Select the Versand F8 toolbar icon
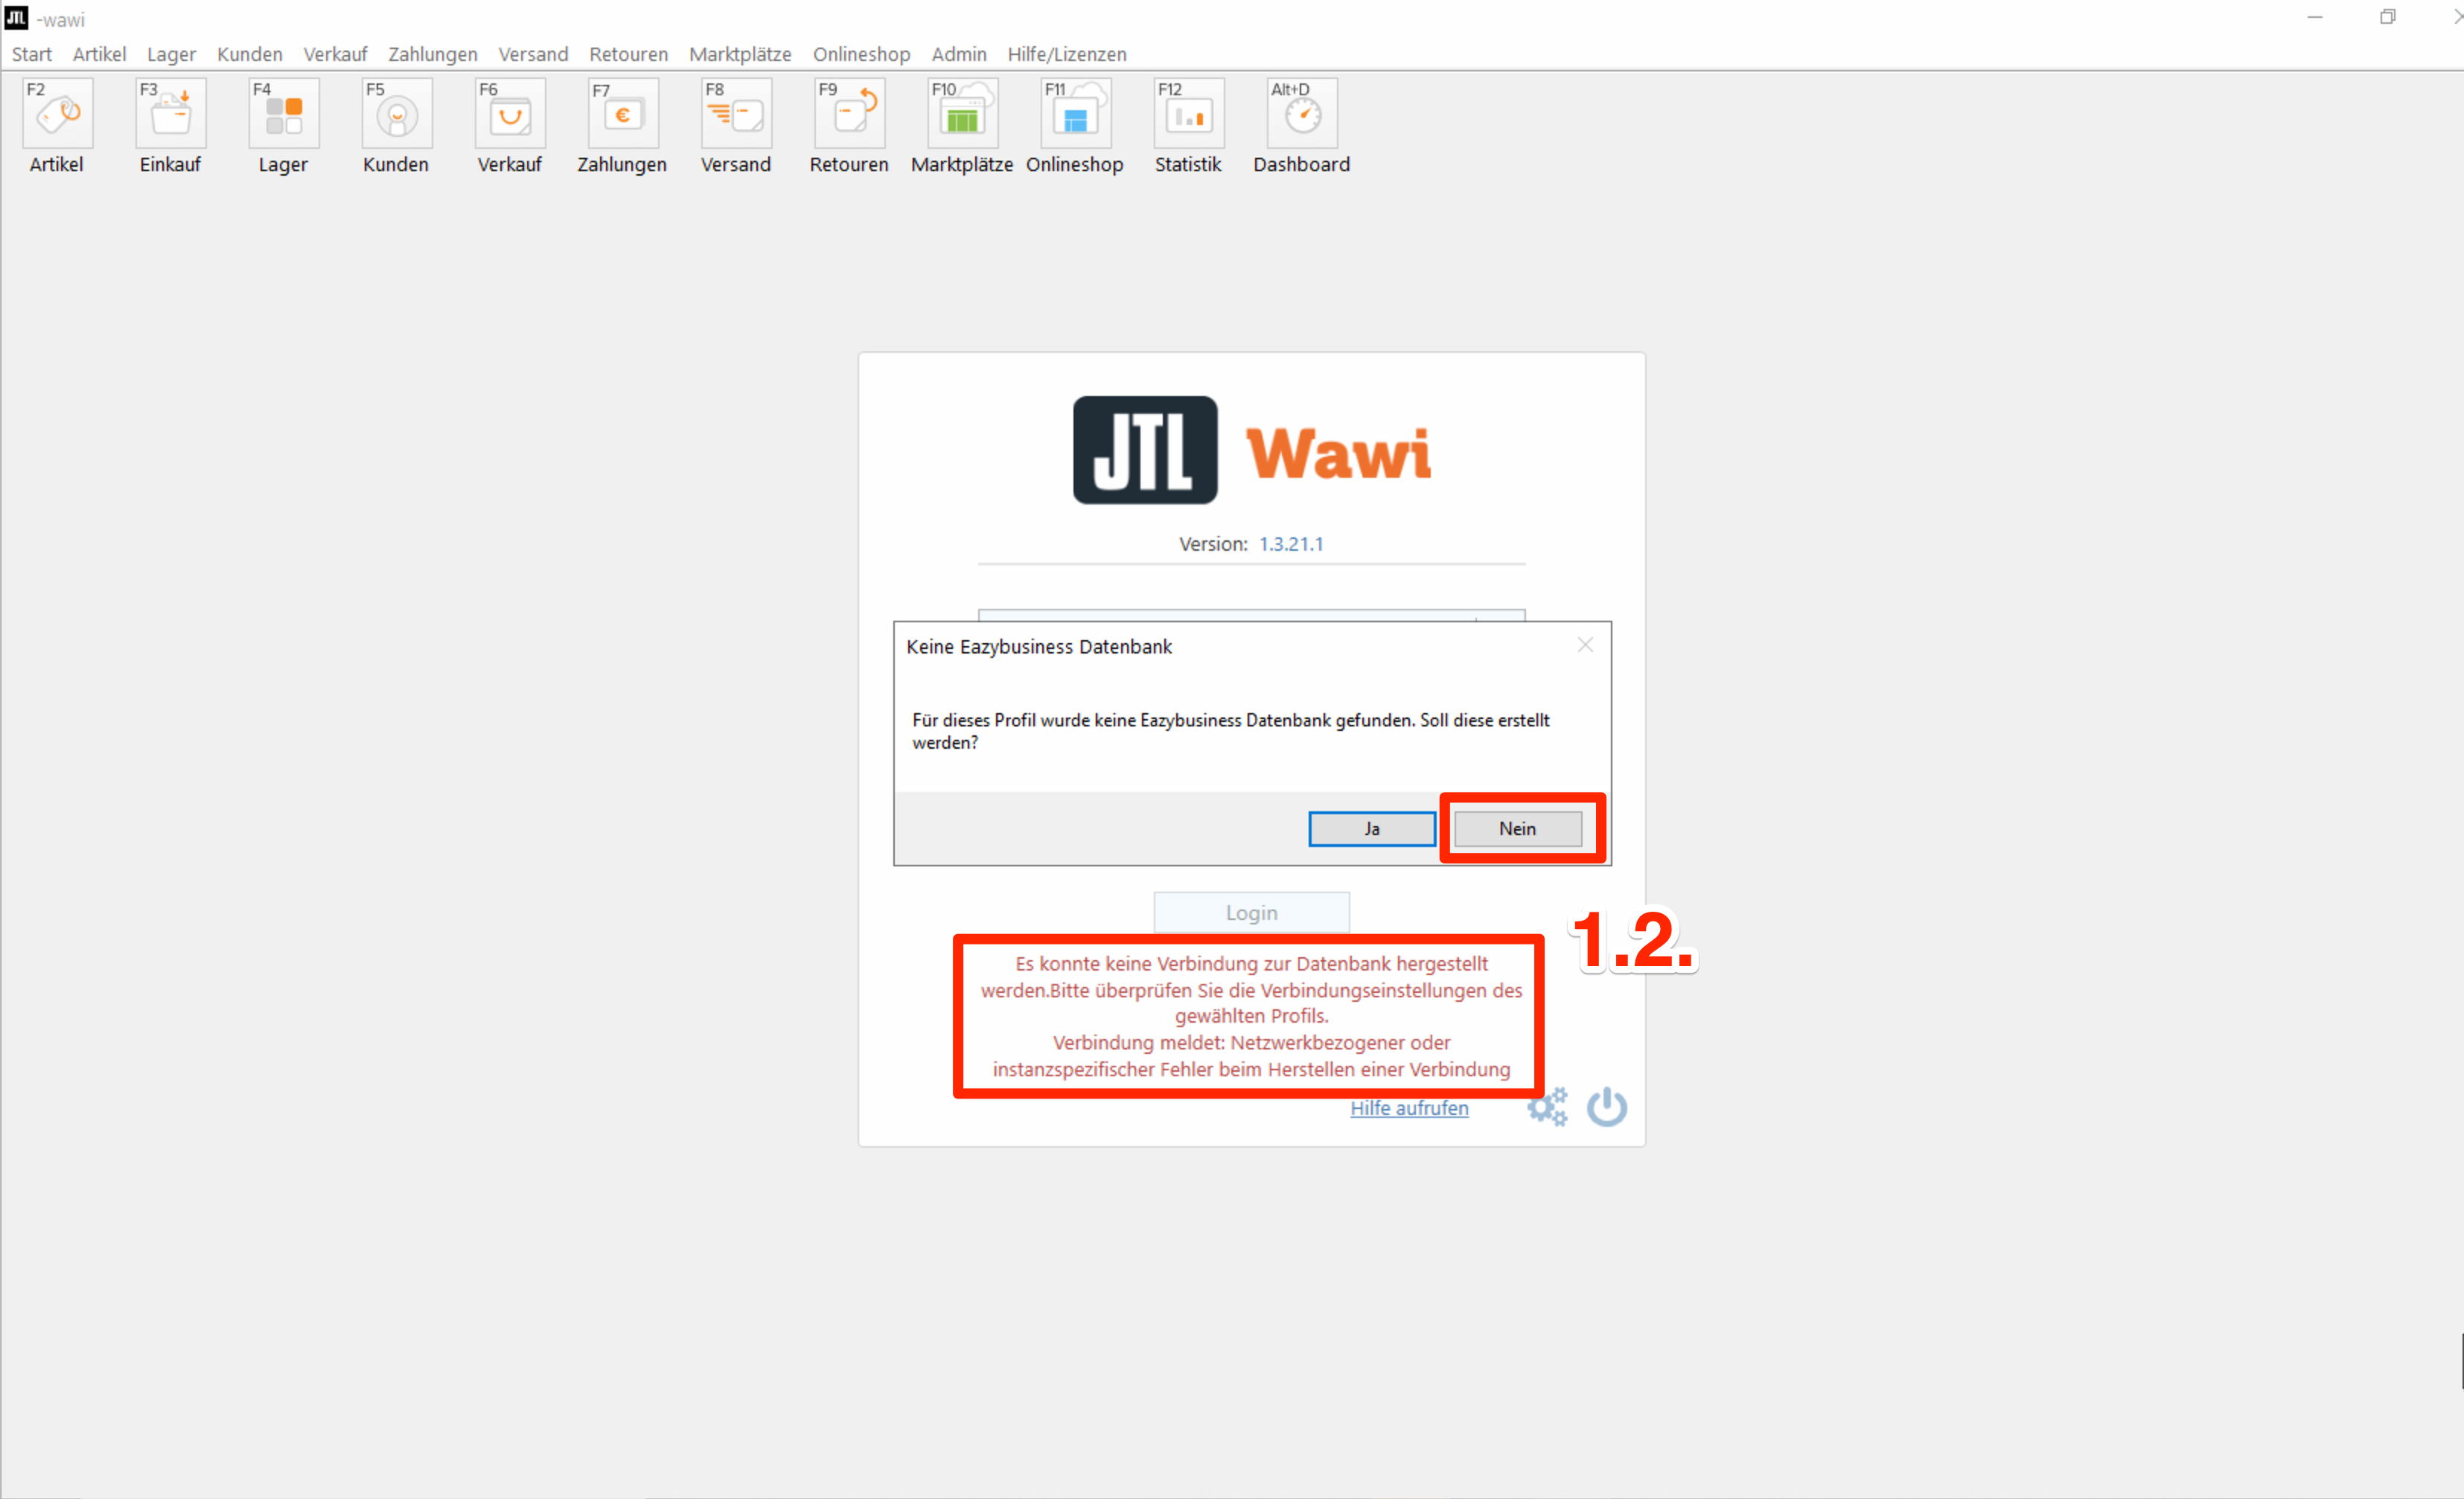This screenshot has height=1499, width=2464. point(735,115)
